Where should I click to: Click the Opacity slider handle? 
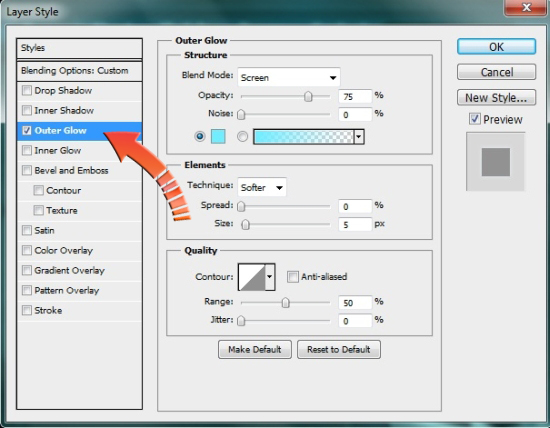coord(308,96)
